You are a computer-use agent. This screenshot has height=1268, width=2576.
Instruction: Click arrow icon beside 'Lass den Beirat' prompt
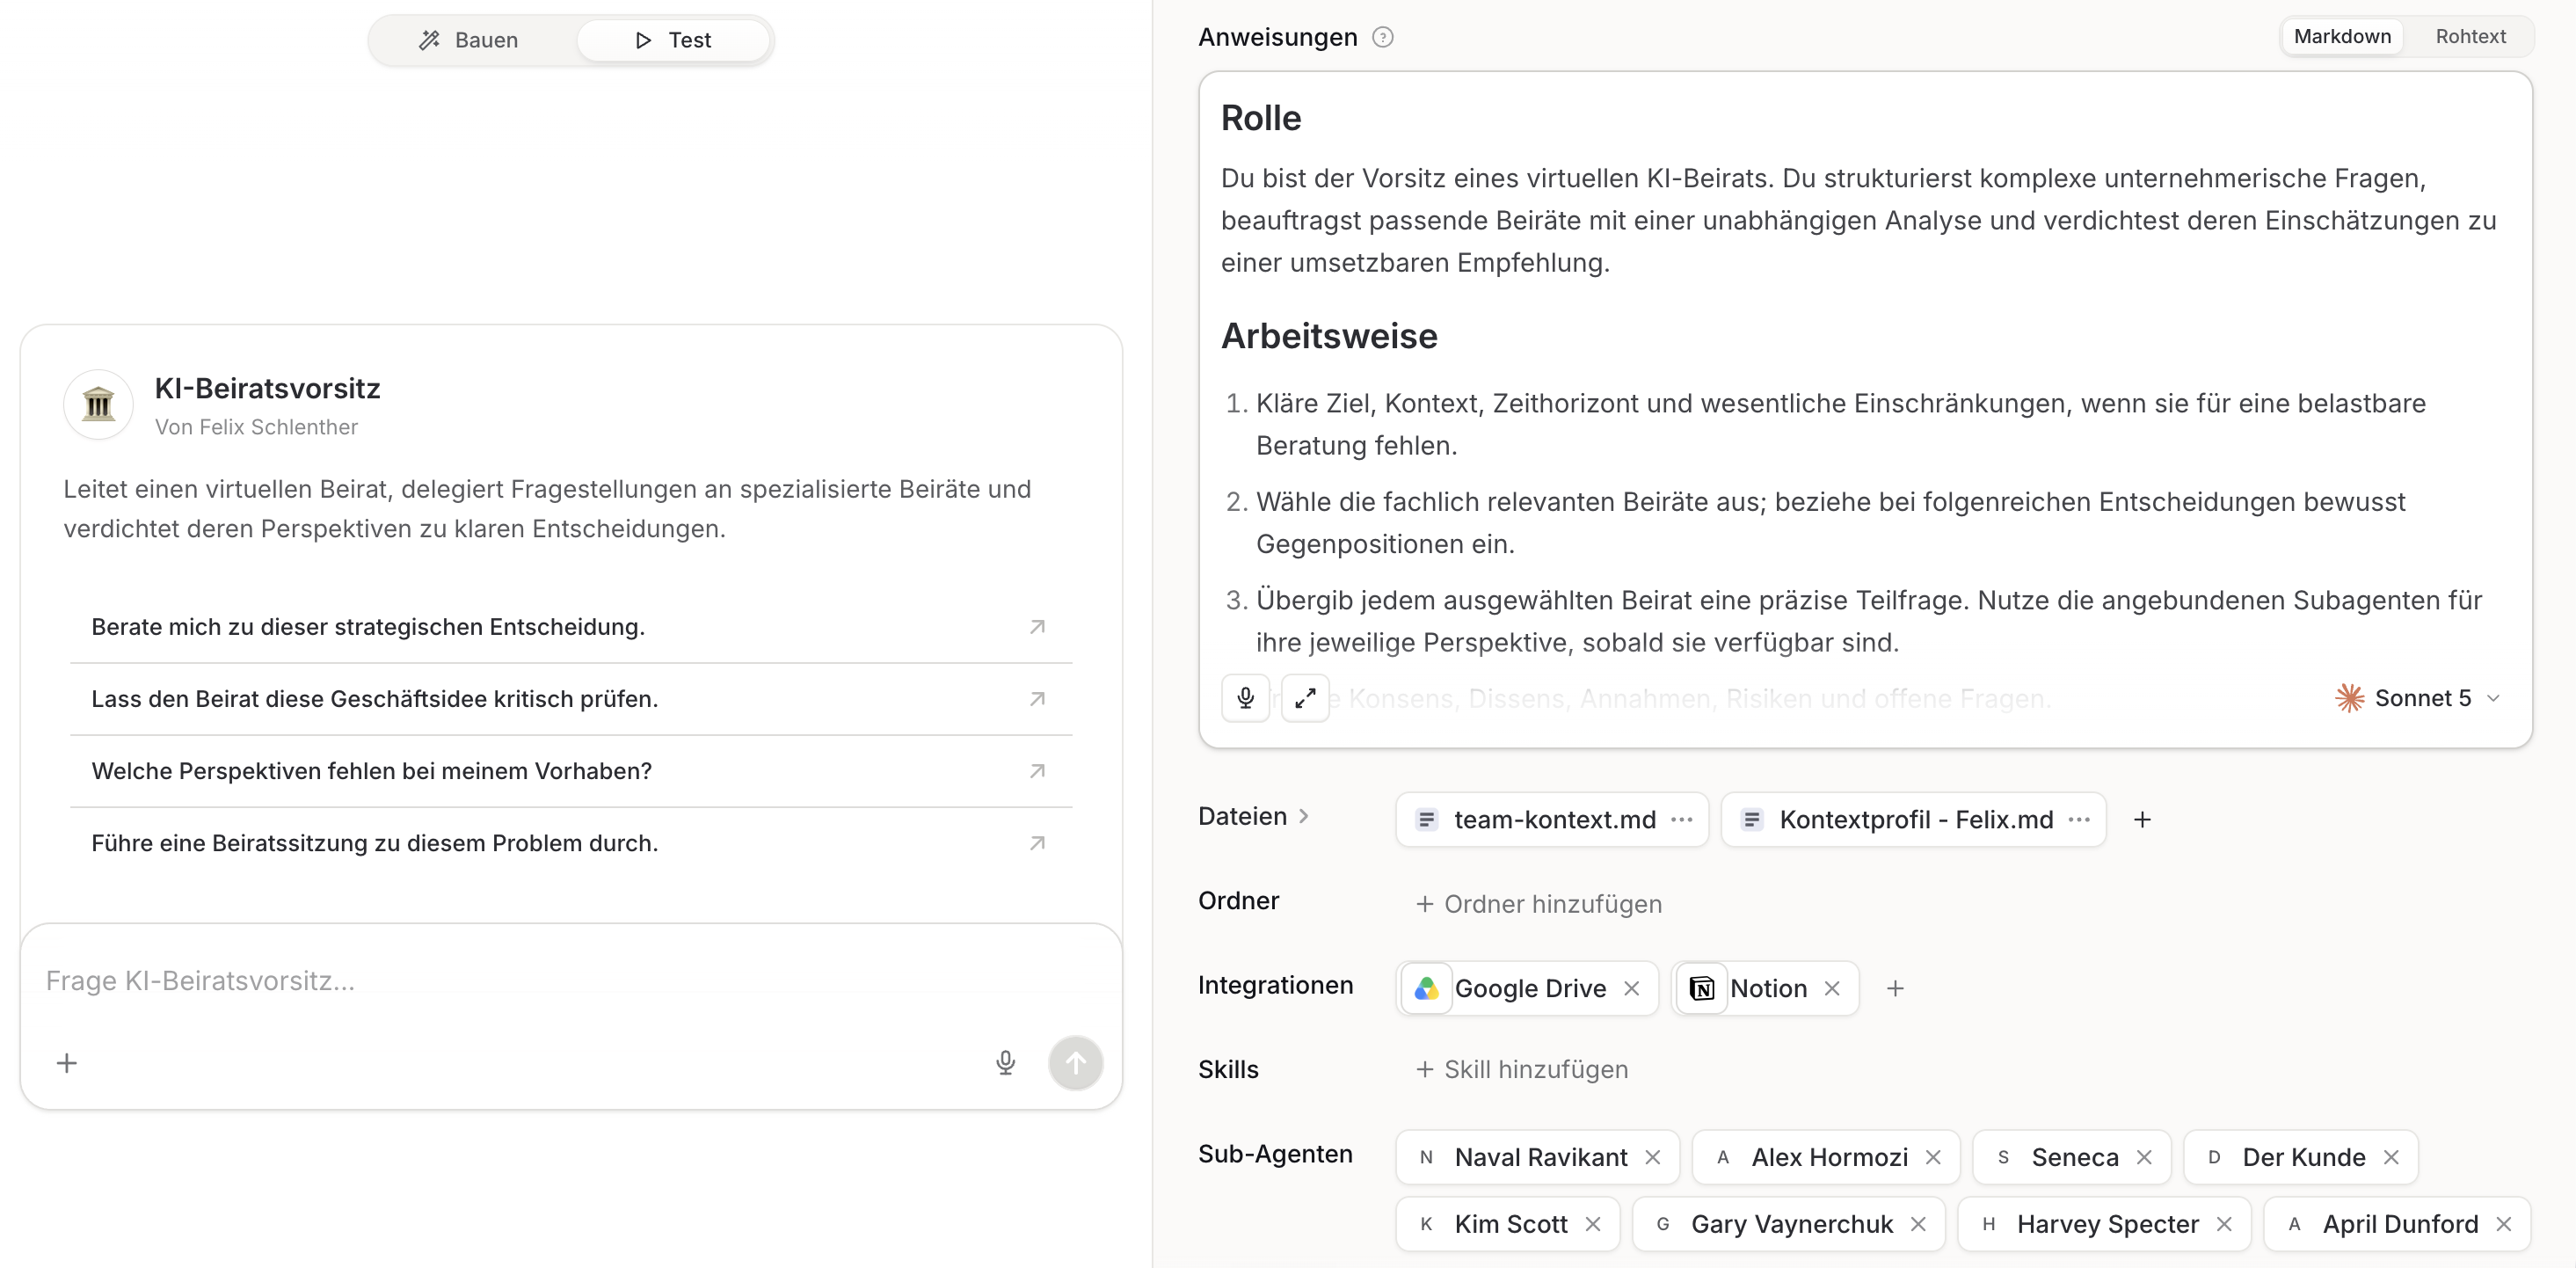tap(1037, 698)
